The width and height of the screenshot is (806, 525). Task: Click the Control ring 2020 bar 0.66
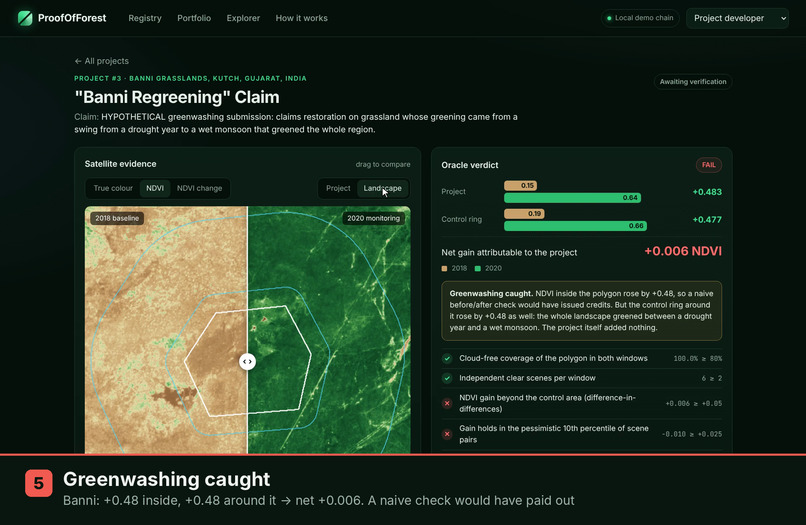click(x=575, y=226)
